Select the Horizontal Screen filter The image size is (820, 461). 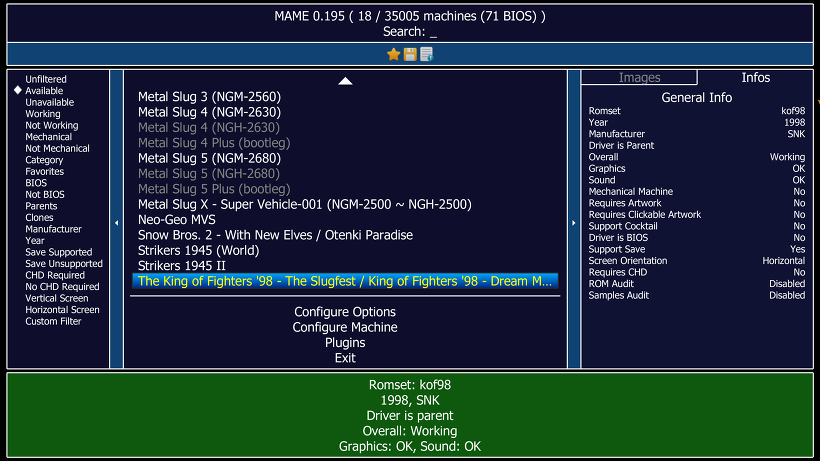coord(62,309)
